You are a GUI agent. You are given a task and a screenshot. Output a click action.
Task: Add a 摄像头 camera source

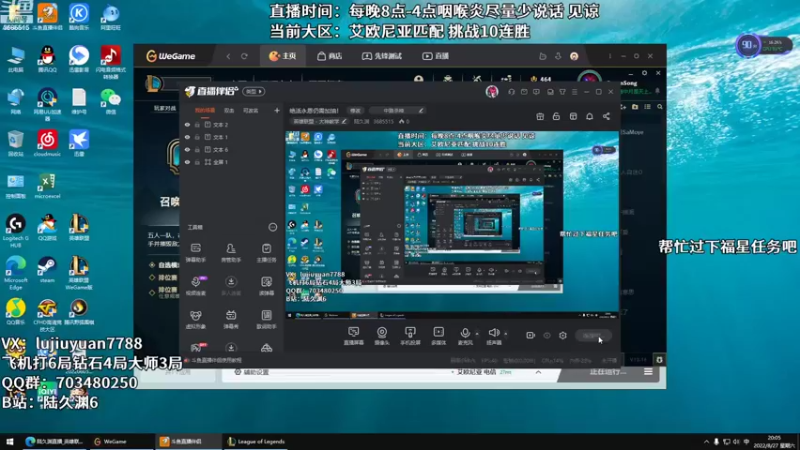click(382, 336)
